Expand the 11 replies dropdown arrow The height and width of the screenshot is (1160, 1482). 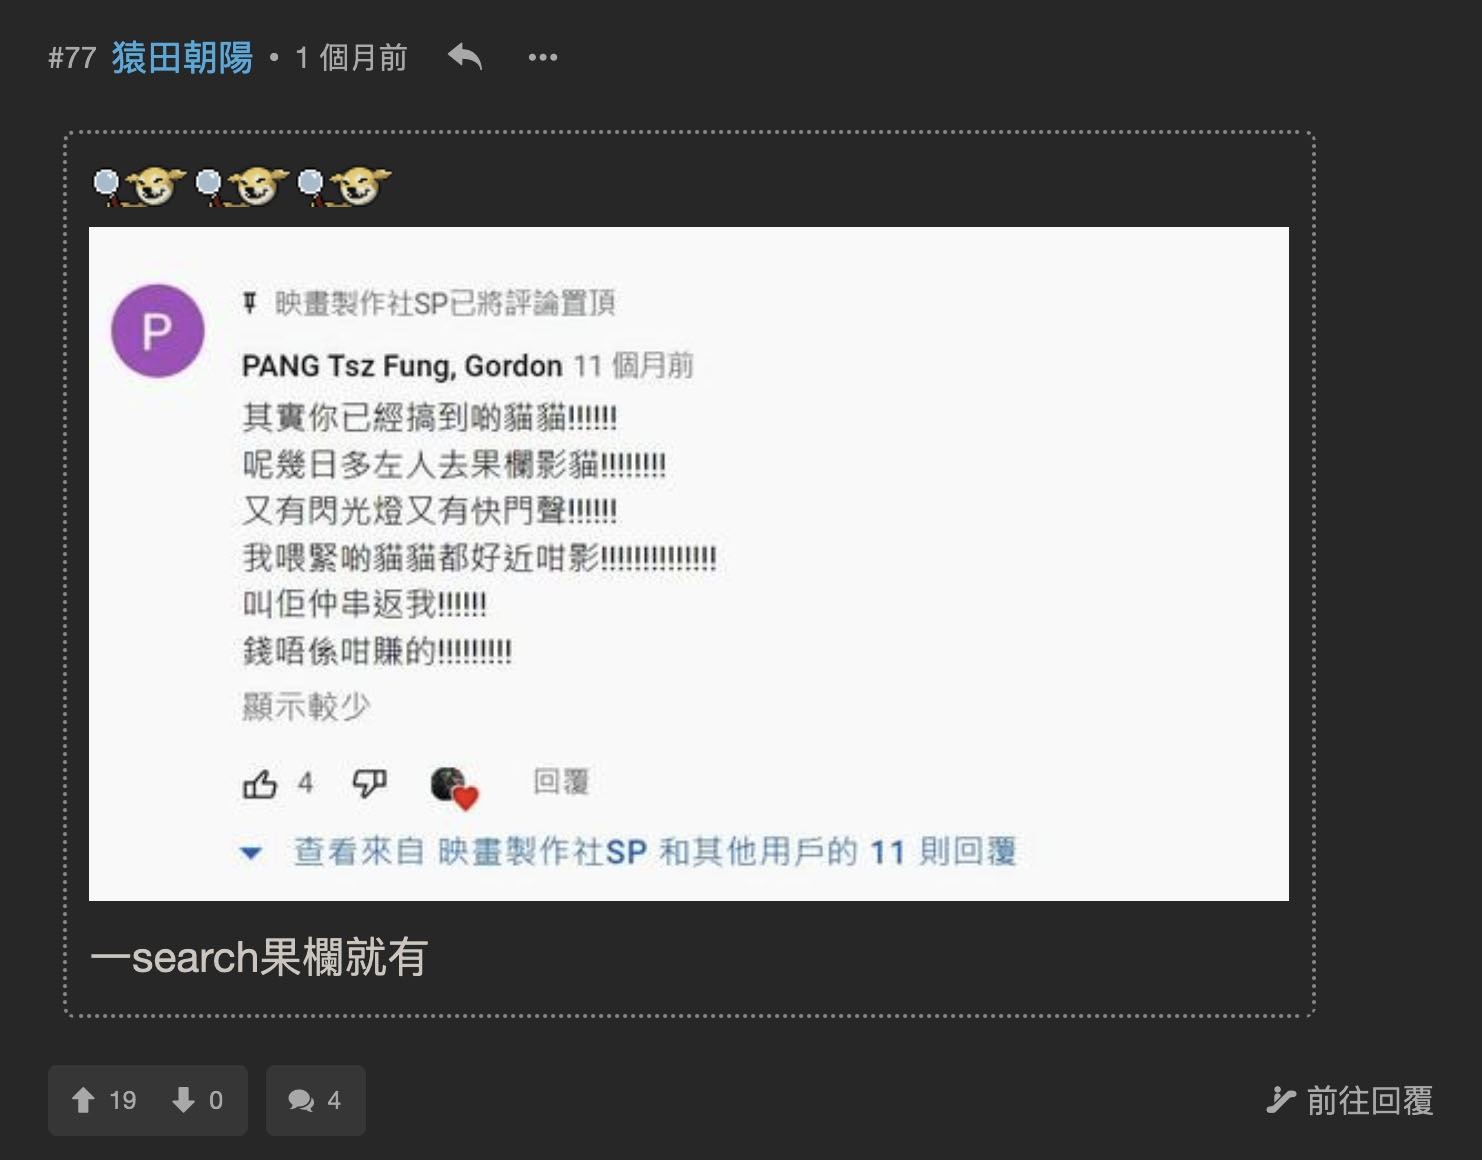pyautogui.click(x=251, y=853)
